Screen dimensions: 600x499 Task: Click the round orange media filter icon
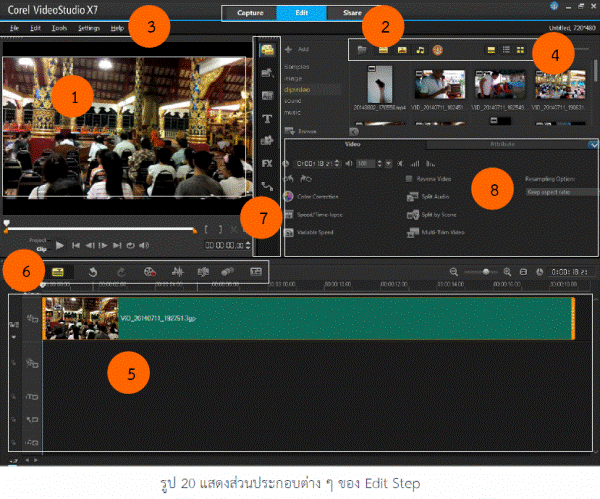pos(438,50)
